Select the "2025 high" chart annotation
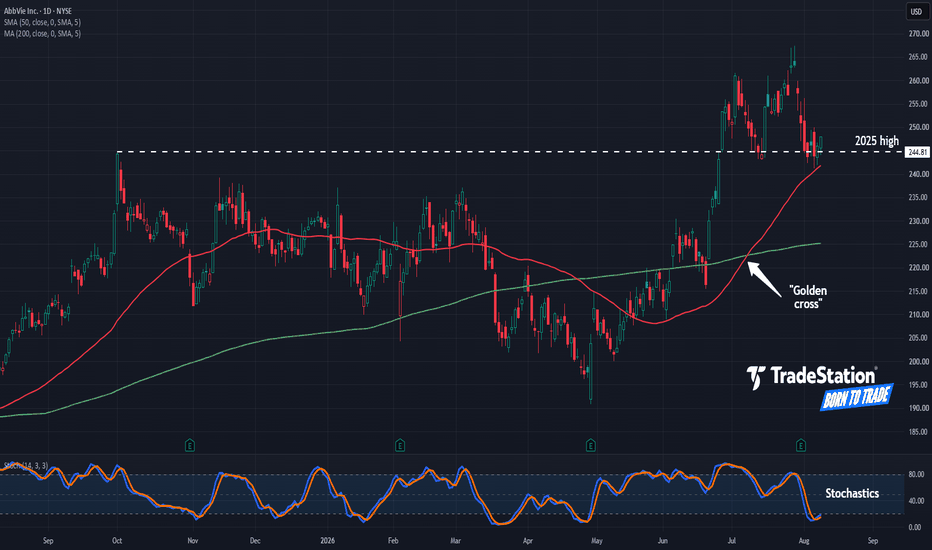Viewport: 932px width, 550px height. (877, 141)
